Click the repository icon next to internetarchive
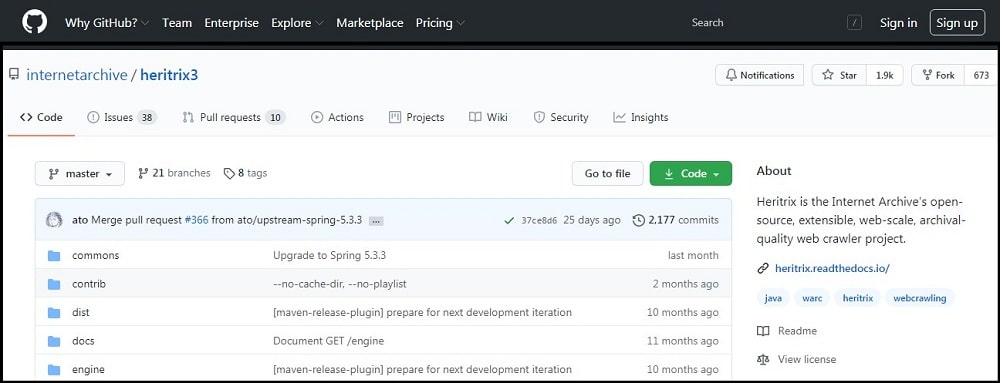Screen dimensions: 1000x383 [x=13, y=75]
